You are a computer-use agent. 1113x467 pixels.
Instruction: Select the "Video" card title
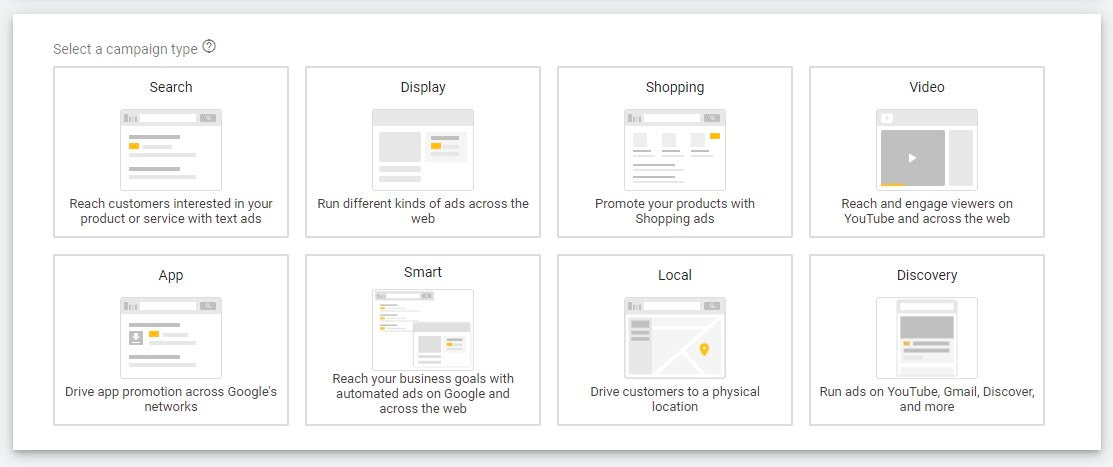point(927,87)
